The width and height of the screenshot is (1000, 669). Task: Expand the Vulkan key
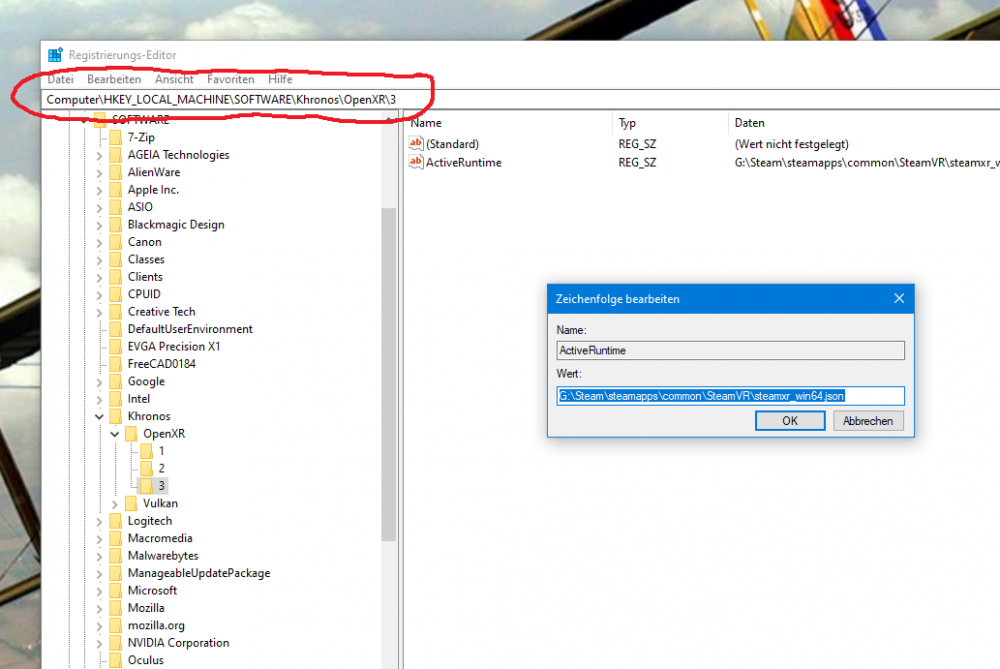tap(115, 504)
